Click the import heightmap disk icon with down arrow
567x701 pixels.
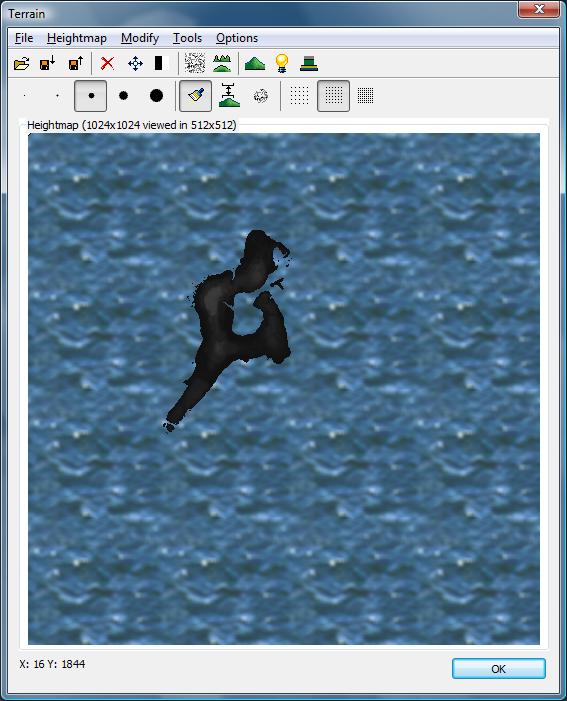pyautogui.click(x=47, y=63)
